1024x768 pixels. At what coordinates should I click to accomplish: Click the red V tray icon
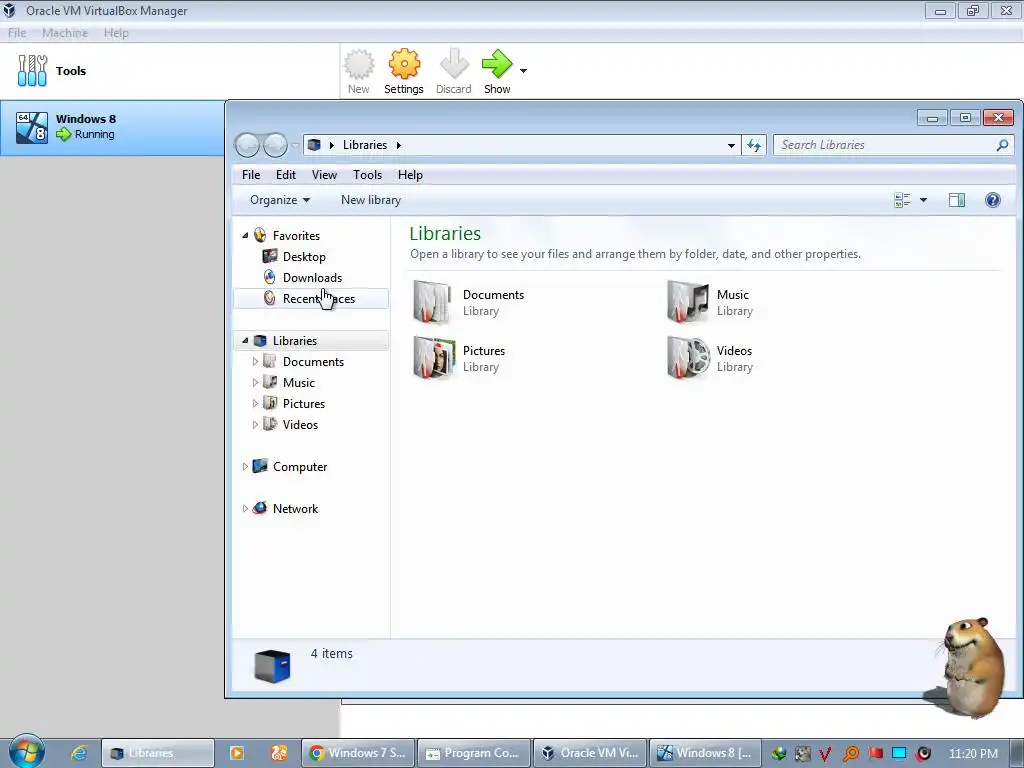[x=825, y=754]
